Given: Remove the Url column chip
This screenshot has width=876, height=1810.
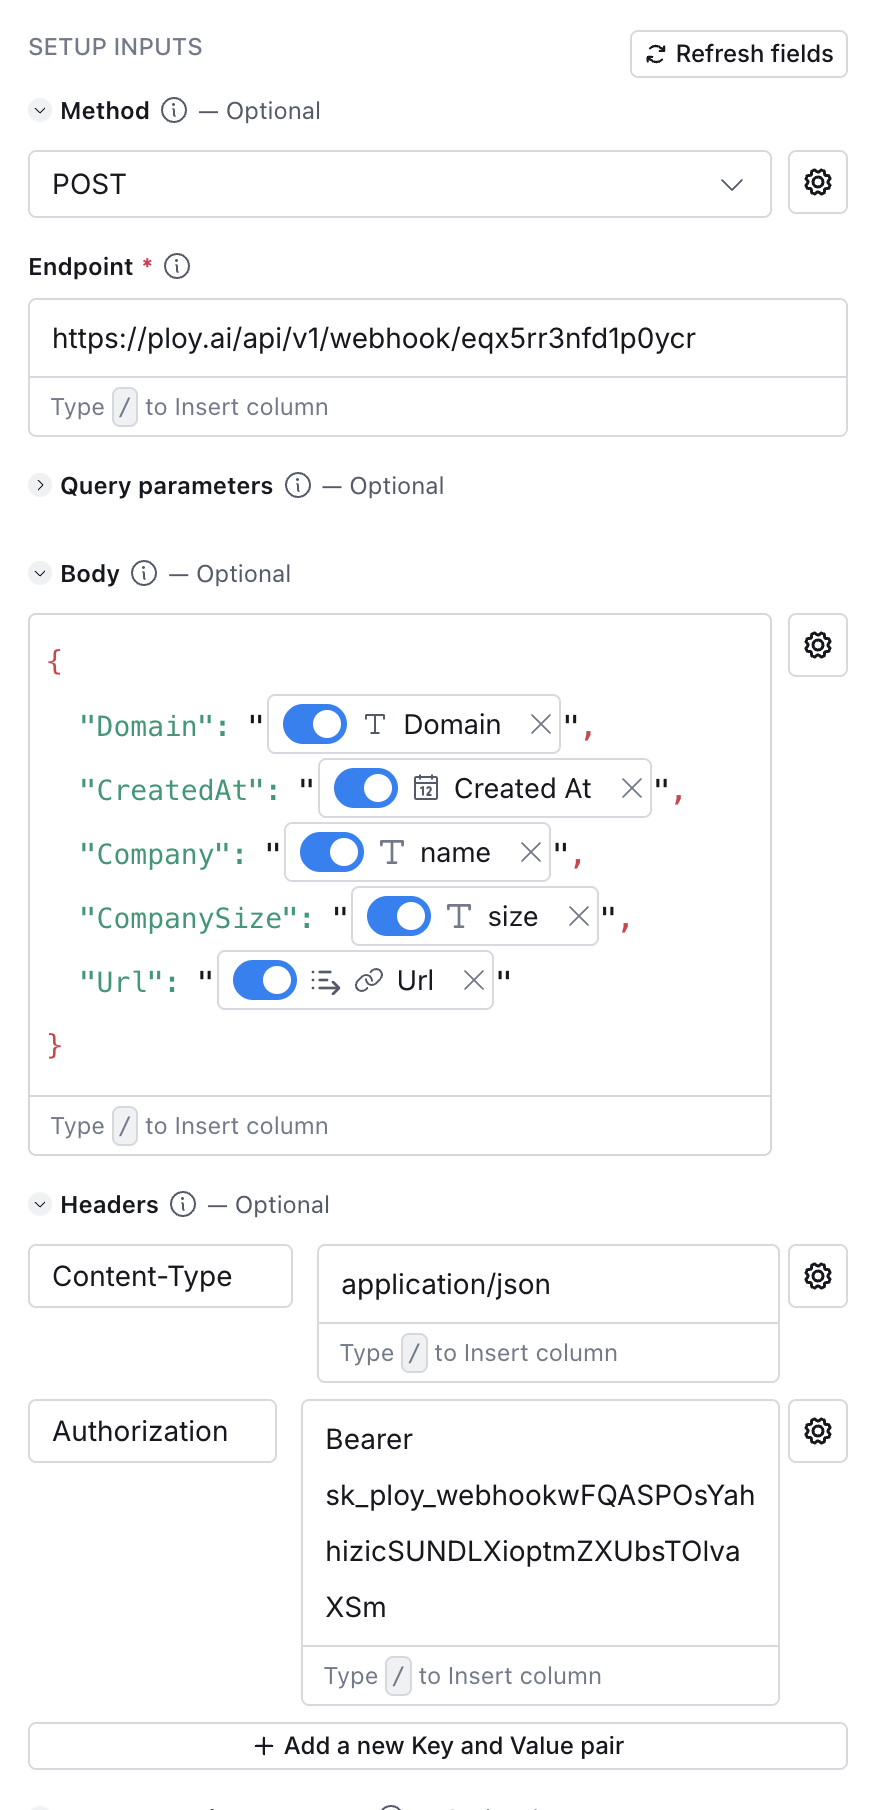Looking at the screenshot, I should point(474,980).
